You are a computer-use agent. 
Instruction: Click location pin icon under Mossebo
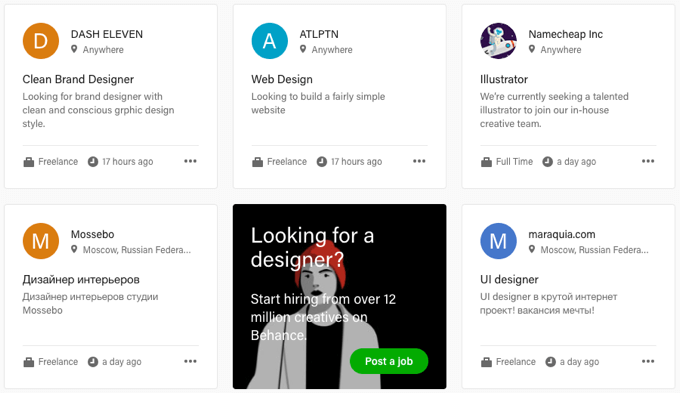click(x=74, y=249)
